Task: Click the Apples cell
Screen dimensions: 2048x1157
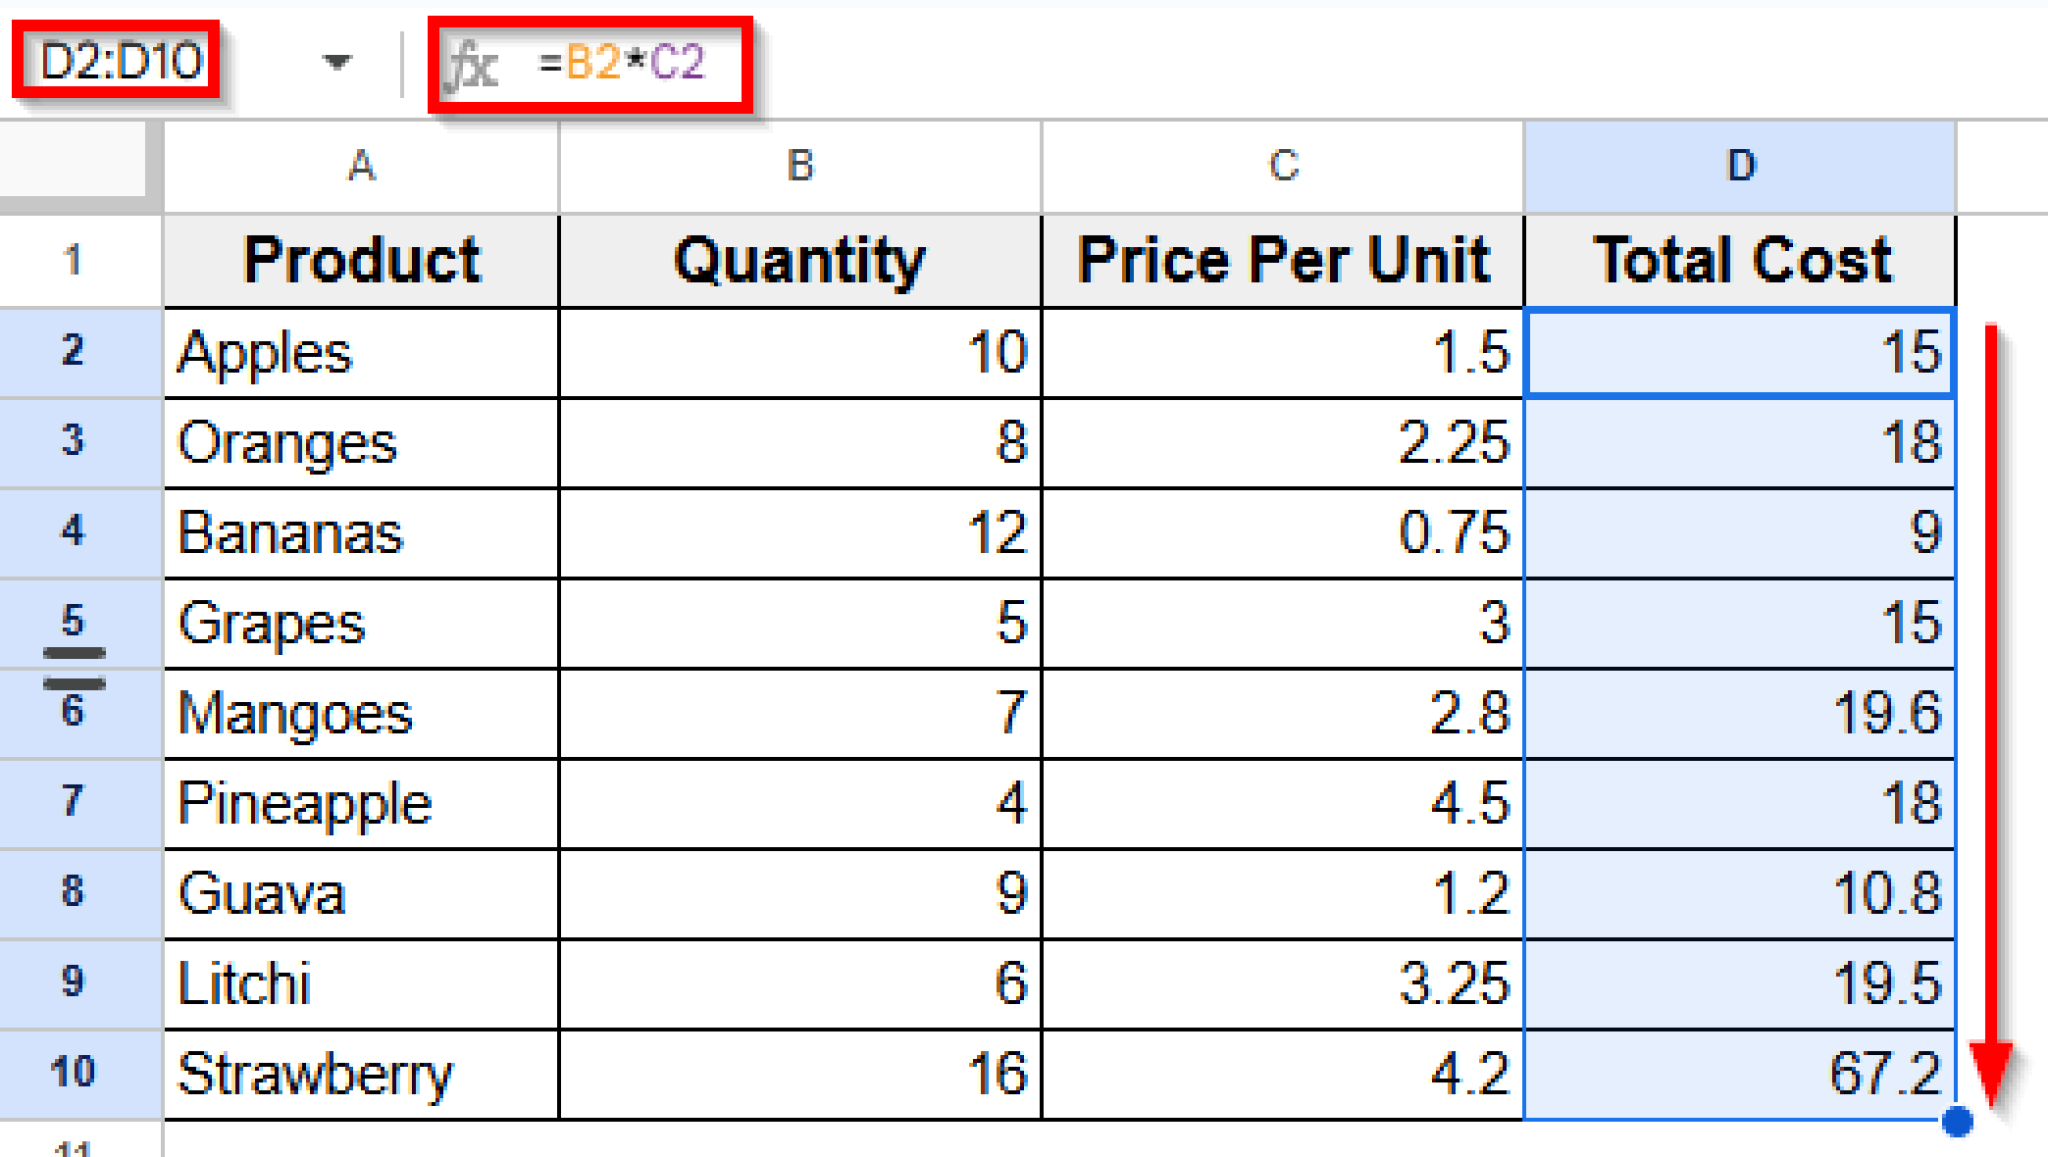Action: (360, 352)
